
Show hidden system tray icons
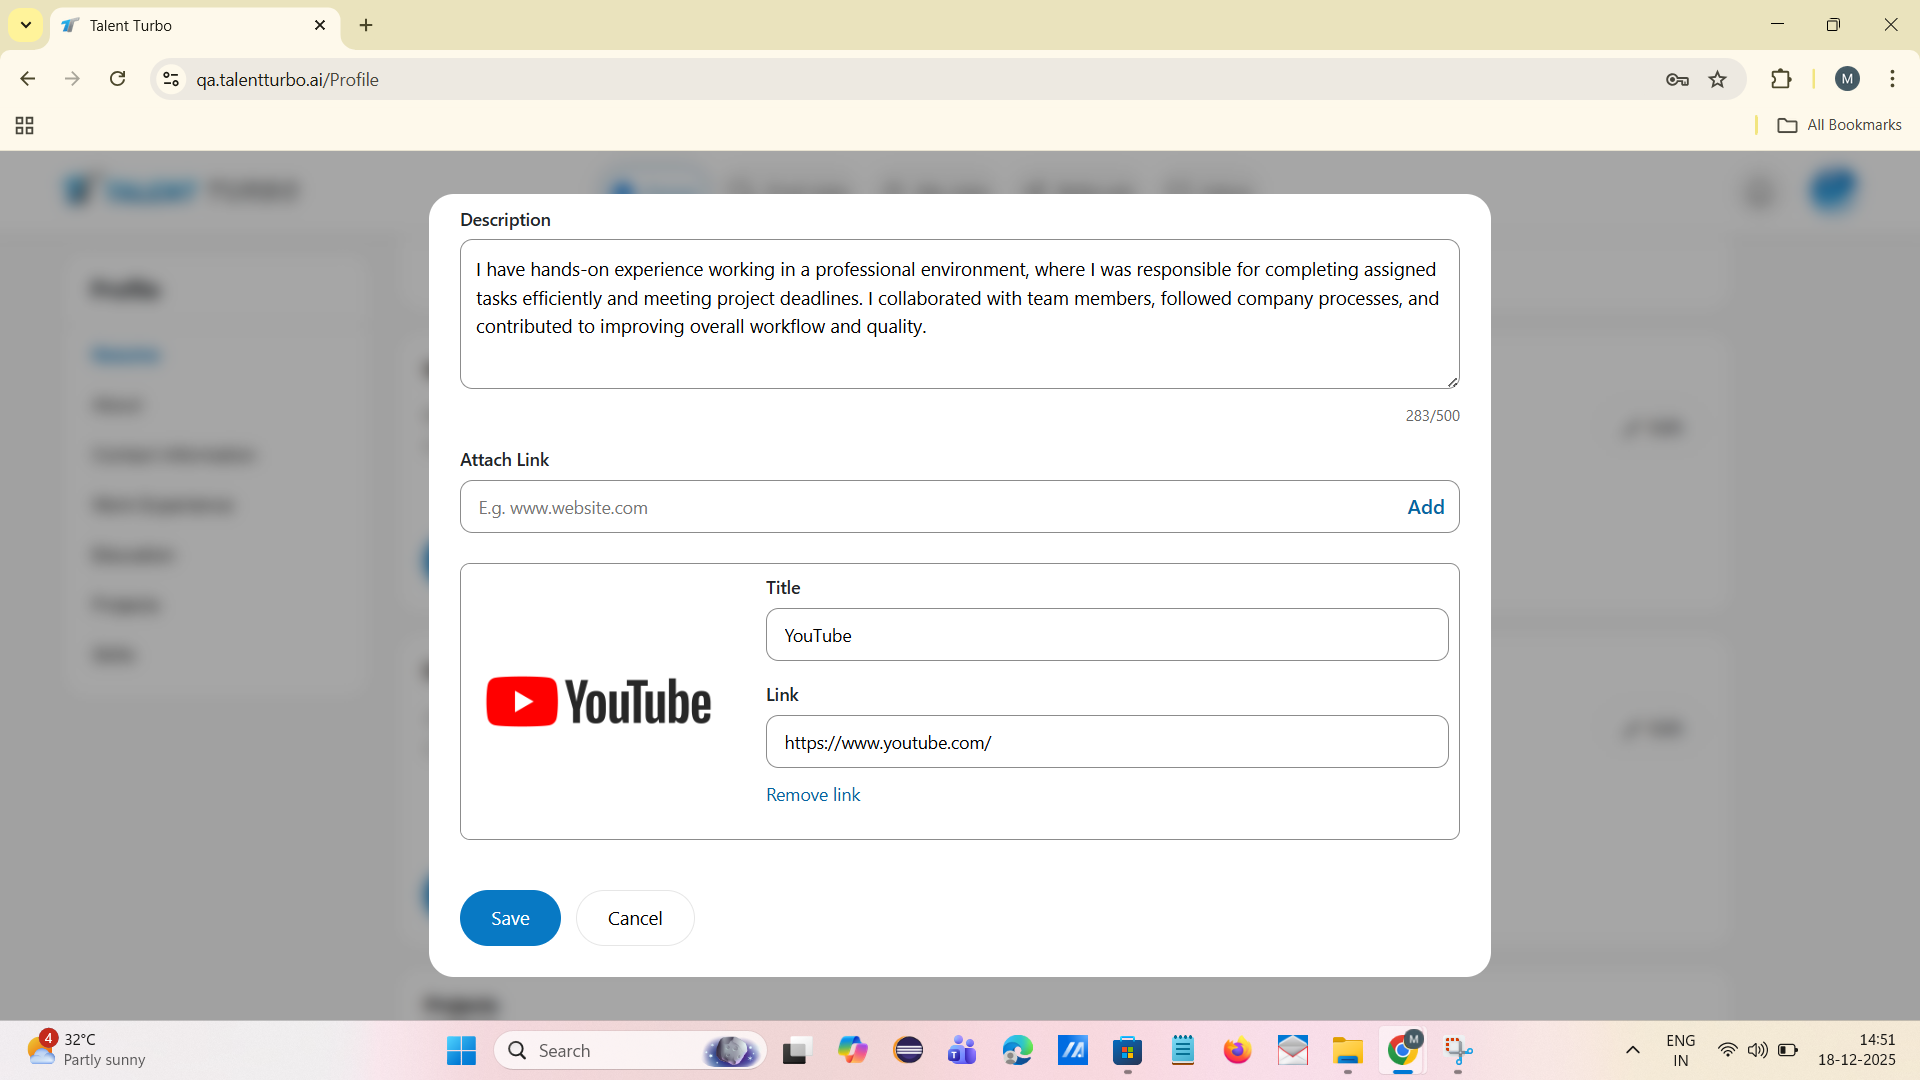1633,1050
